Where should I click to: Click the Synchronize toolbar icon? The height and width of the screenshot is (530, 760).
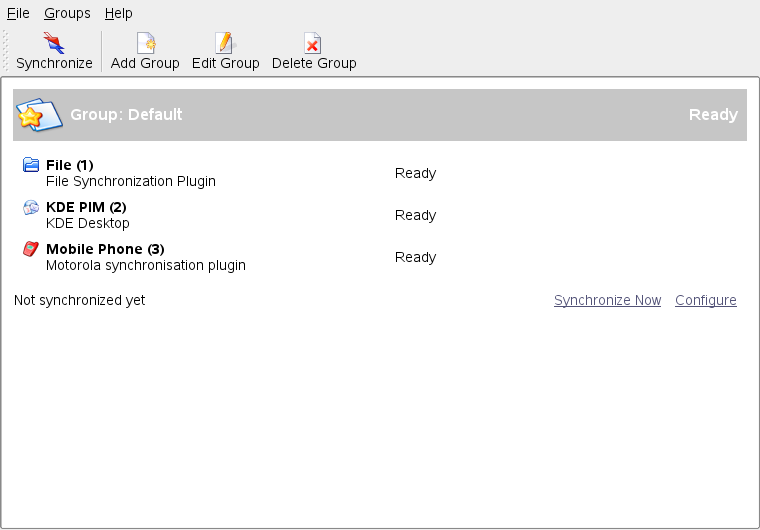tap(54, 43)
